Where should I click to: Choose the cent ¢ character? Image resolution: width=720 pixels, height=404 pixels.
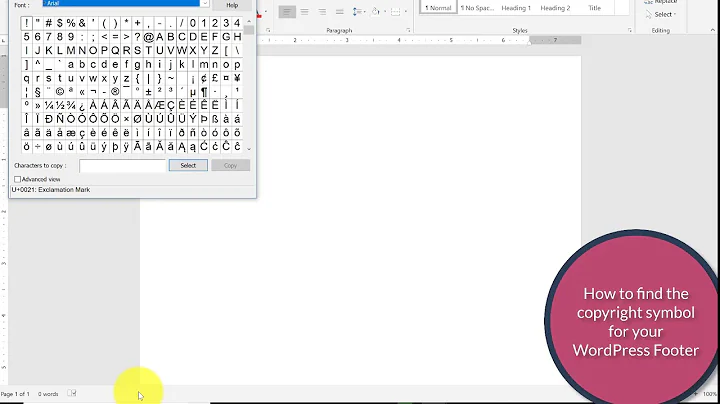tap(204, 78)
